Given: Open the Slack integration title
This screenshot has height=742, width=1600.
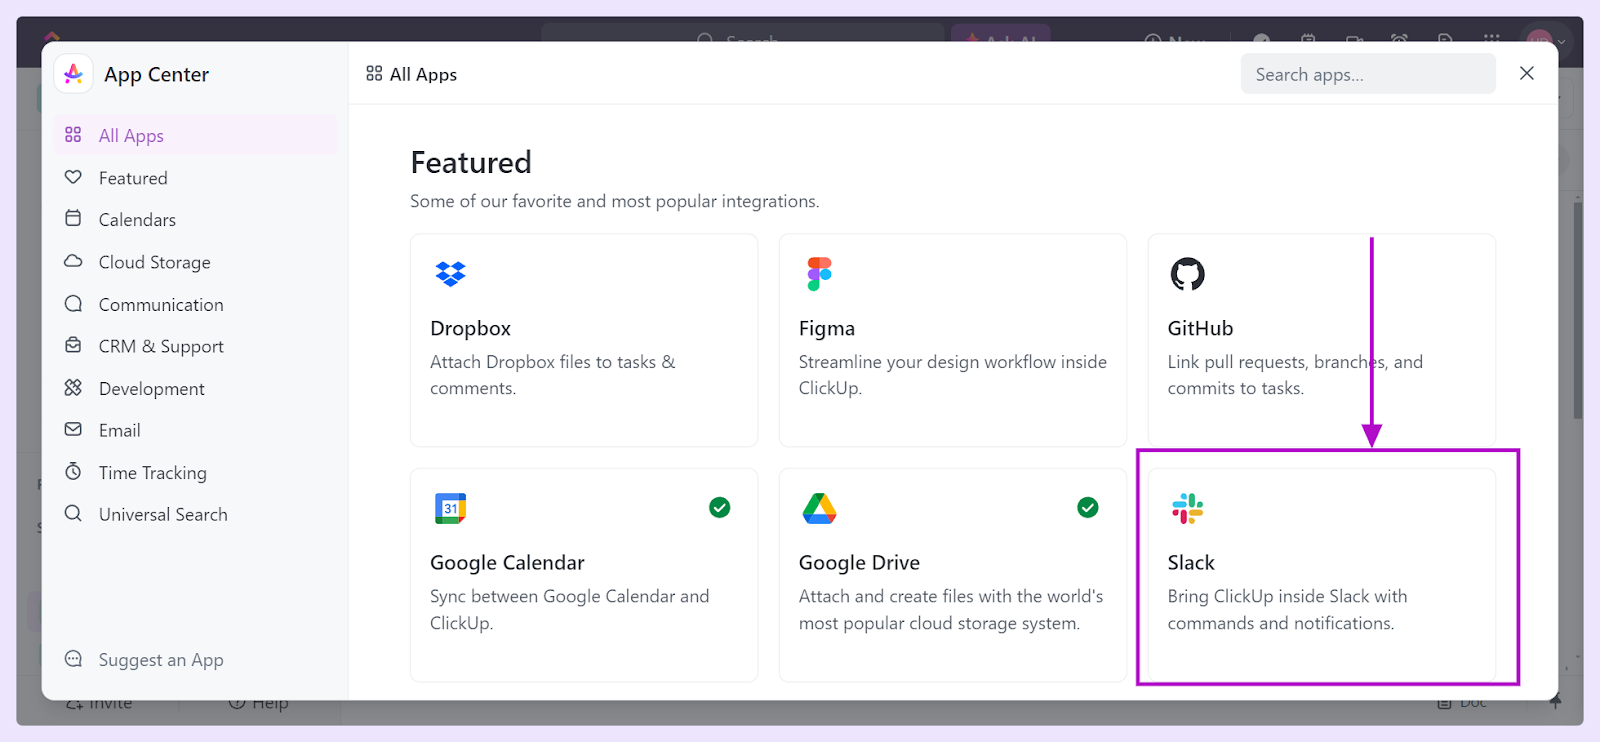Looking at the screenshot, I should pos(1191,562).
